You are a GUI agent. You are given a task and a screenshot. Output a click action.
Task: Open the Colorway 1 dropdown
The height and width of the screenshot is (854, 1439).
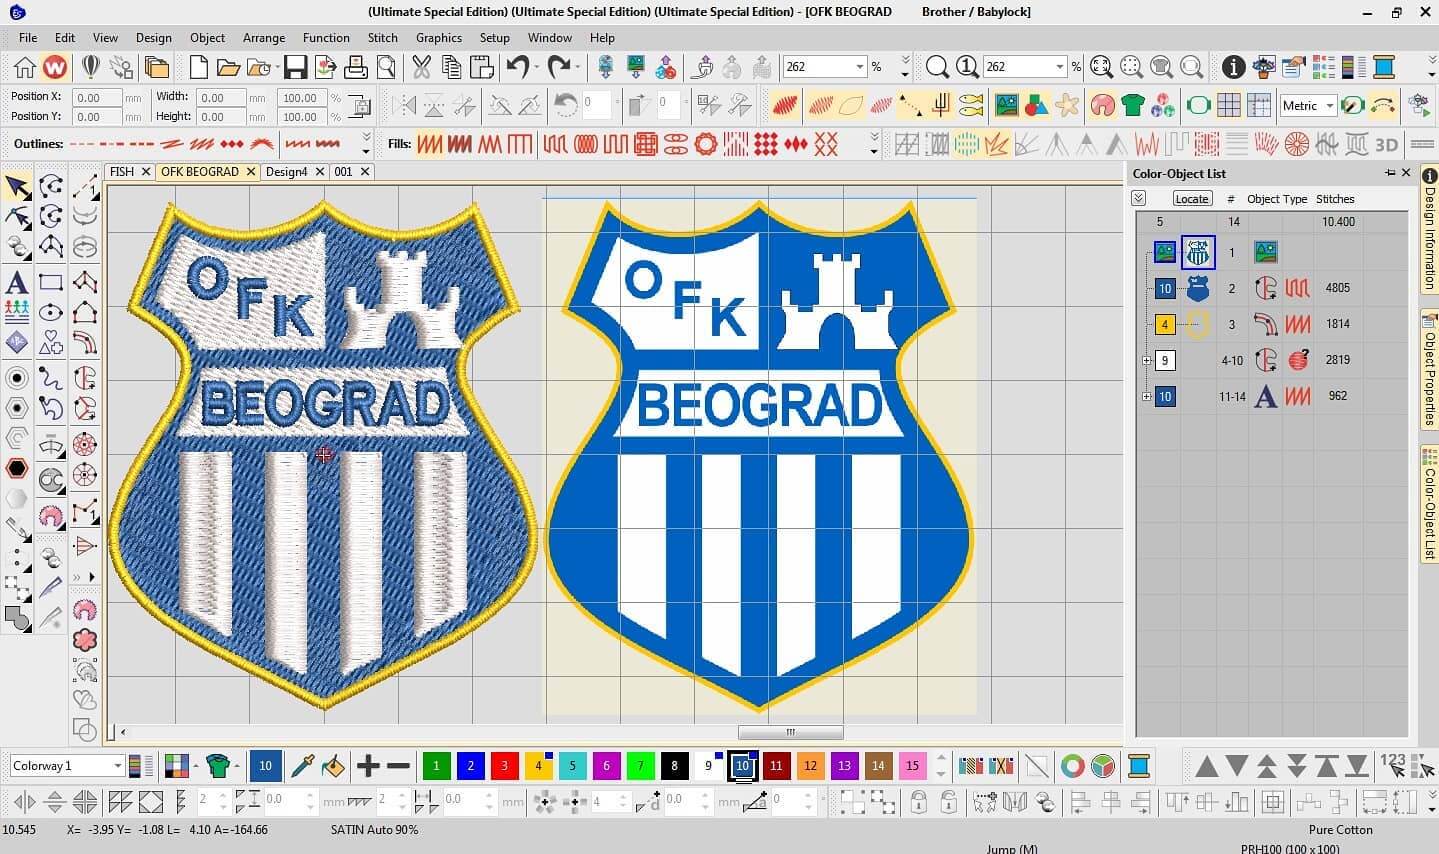coord(117,766)
